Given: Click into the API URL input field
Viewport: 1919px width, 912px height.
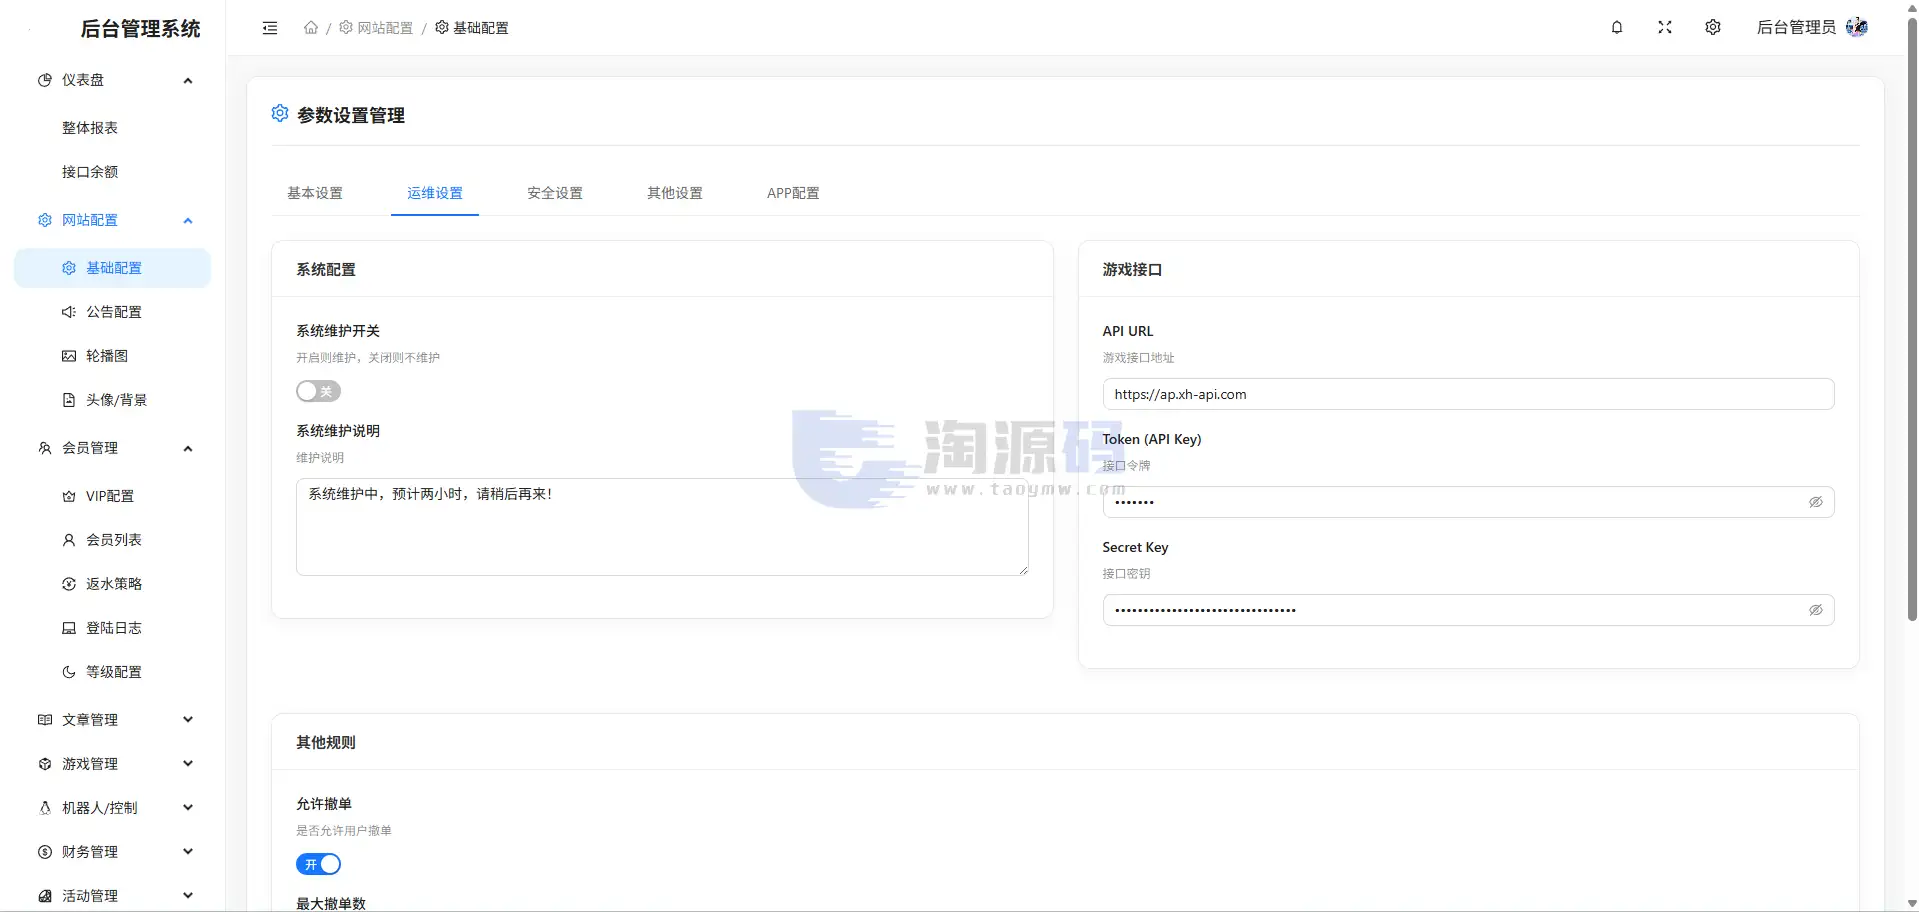Looking at the screenshot, I should click(1468, 394).
